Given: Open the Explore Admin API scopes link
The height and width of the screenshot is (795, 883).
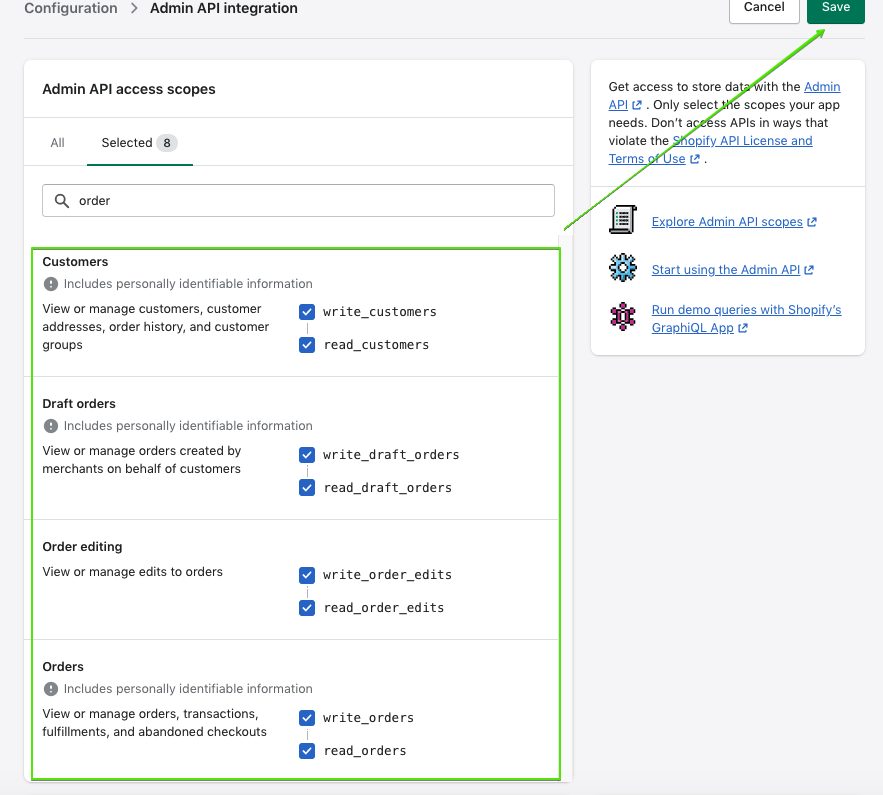Looking at the screenshot, I should coord(727,222).
